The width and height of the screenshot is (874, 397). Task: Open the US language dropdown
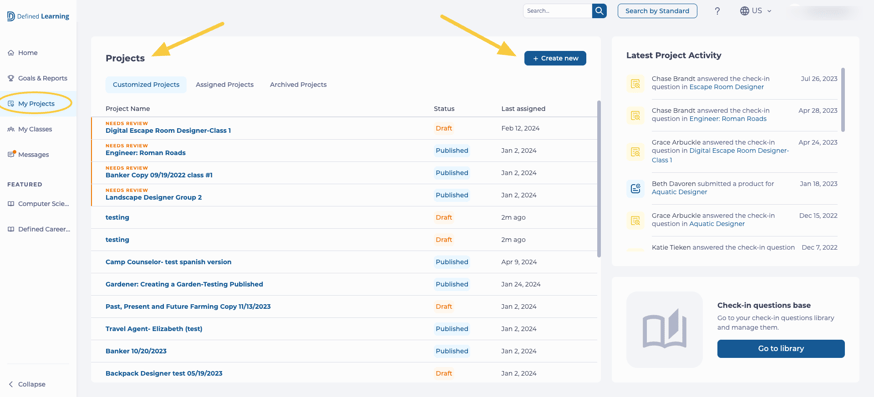pyautogui.click(x=756, y=11)
